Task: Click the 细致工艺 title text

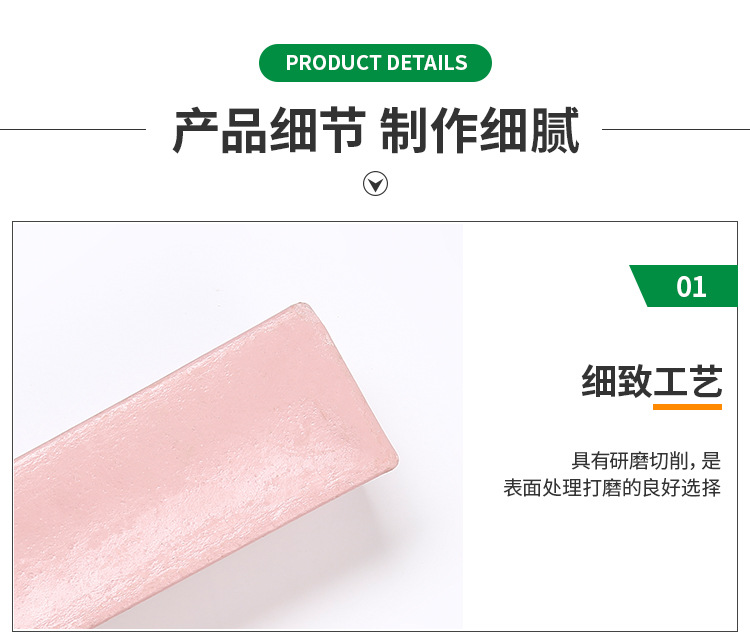Action: 651,381
